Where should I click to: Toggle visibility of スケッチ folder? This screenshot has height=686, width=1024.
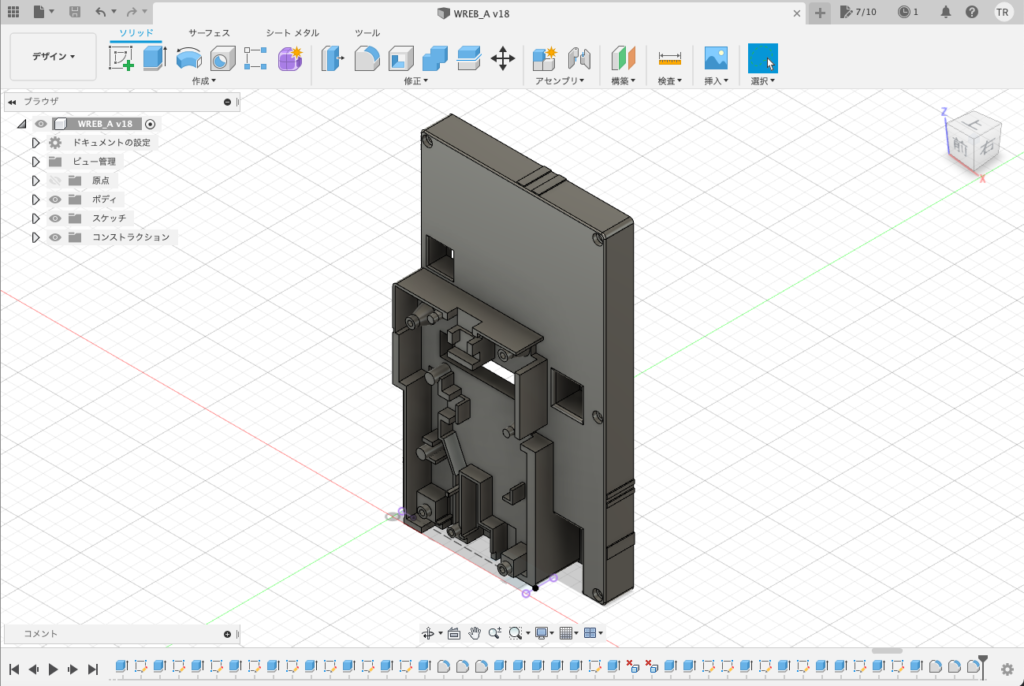coord(56,218)
